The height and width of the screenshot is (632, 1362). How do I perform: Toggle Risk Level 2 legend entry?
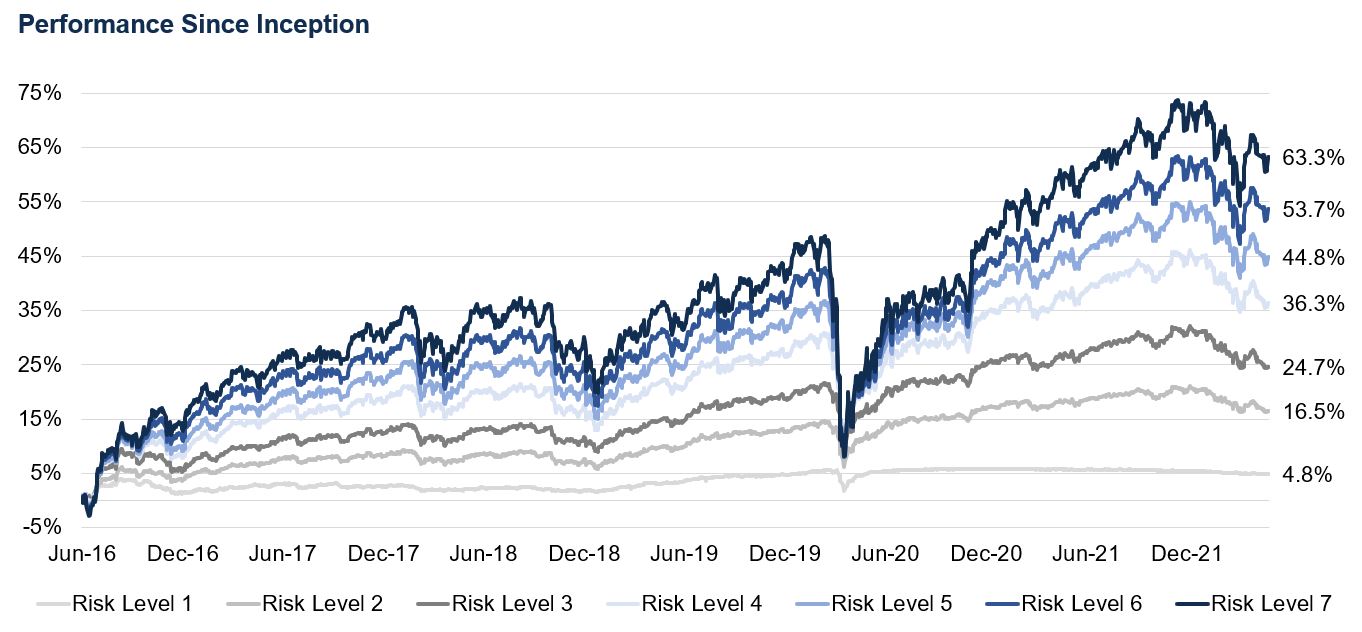[x=322, y=604]
